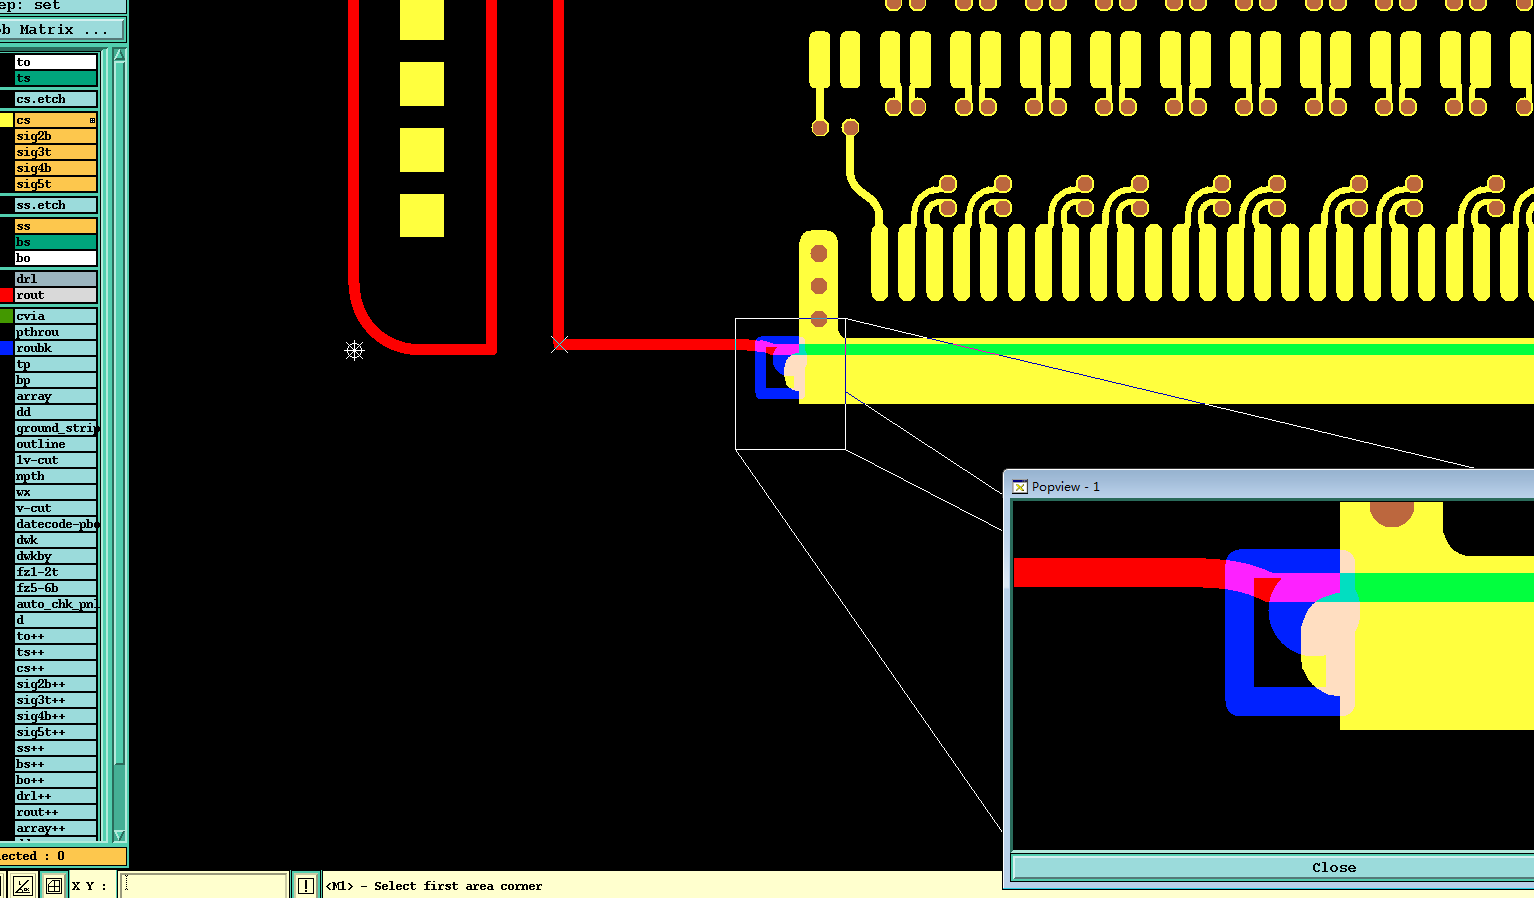Select the 'drl' layer row
The width and height of the screenshot is (1534, 898).
pyautogui.click(x=56, y=279)
